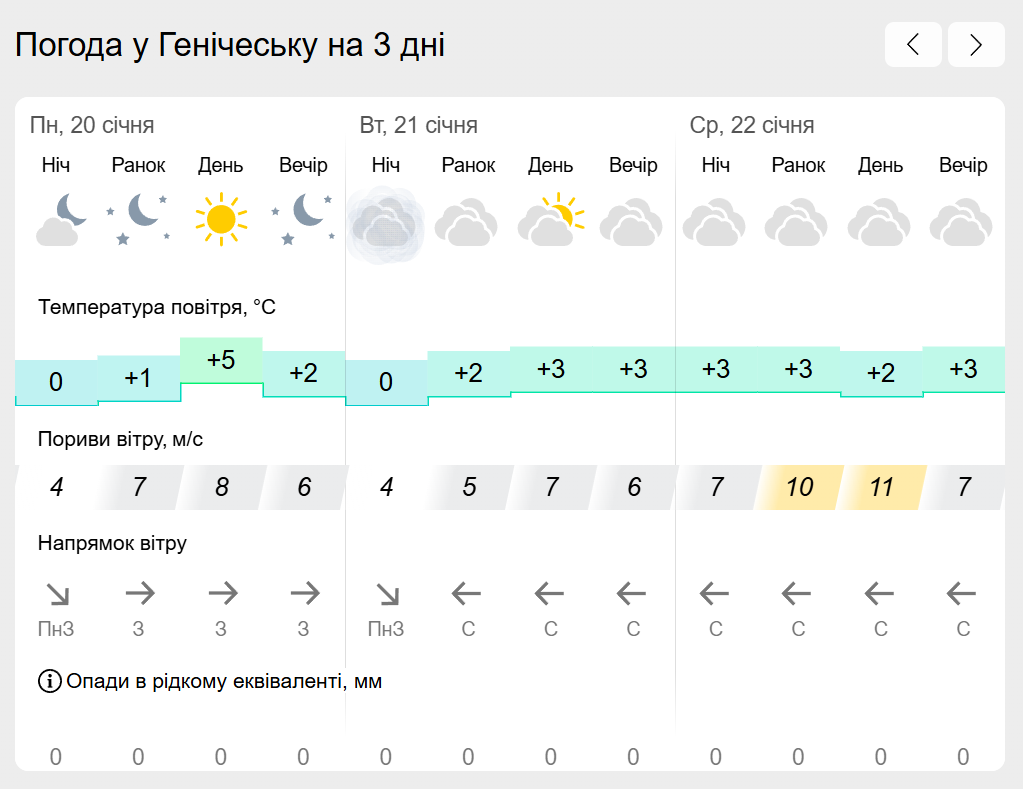The image size is (1023, 789).
Task: Show the next days with right chevron
Action: point(976,44)
